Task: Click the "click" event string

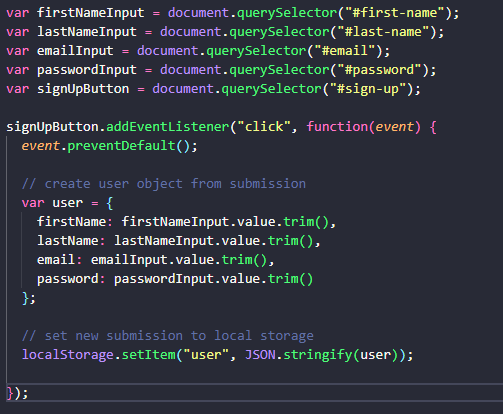Action: 264,127
